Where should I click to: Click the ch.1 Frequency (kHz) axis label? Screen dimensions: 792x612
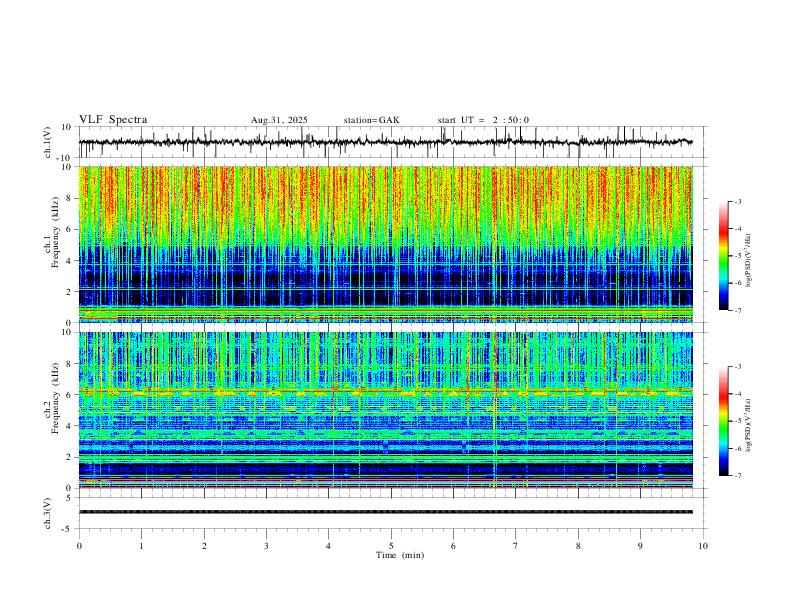52,244
